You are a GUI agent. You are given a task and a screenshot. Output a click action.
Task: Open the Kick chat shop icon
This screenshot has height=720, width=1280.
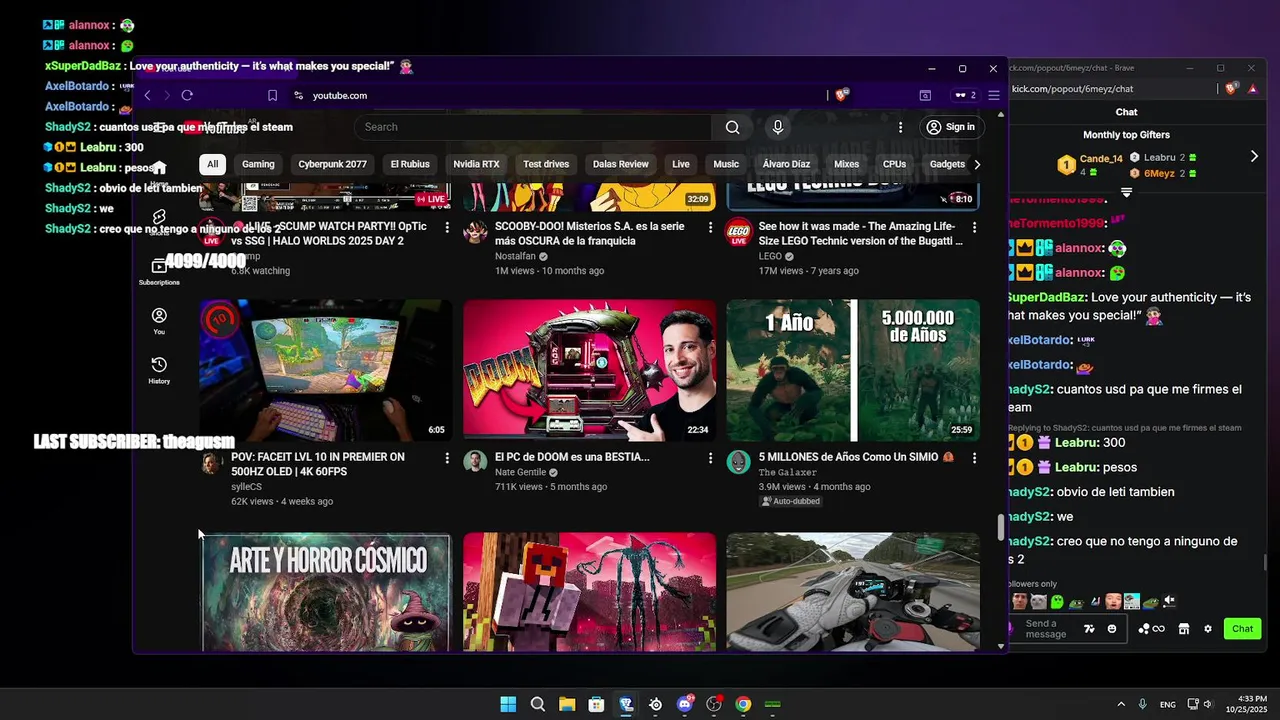[x=1184, y=629]
